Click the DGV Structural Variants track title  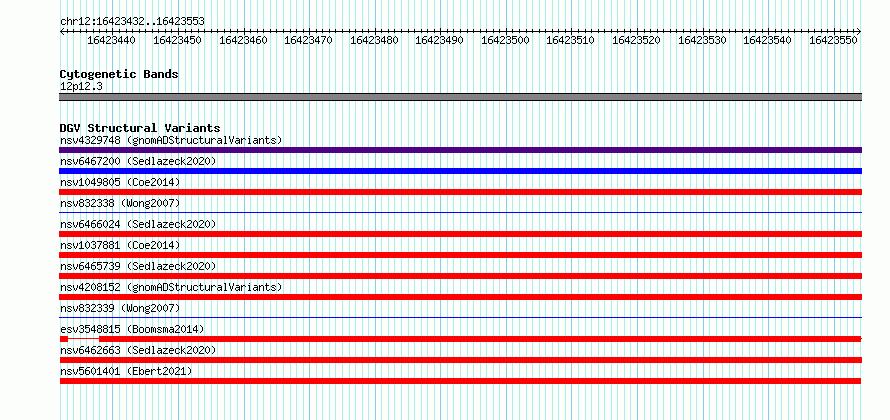[140, 128]
